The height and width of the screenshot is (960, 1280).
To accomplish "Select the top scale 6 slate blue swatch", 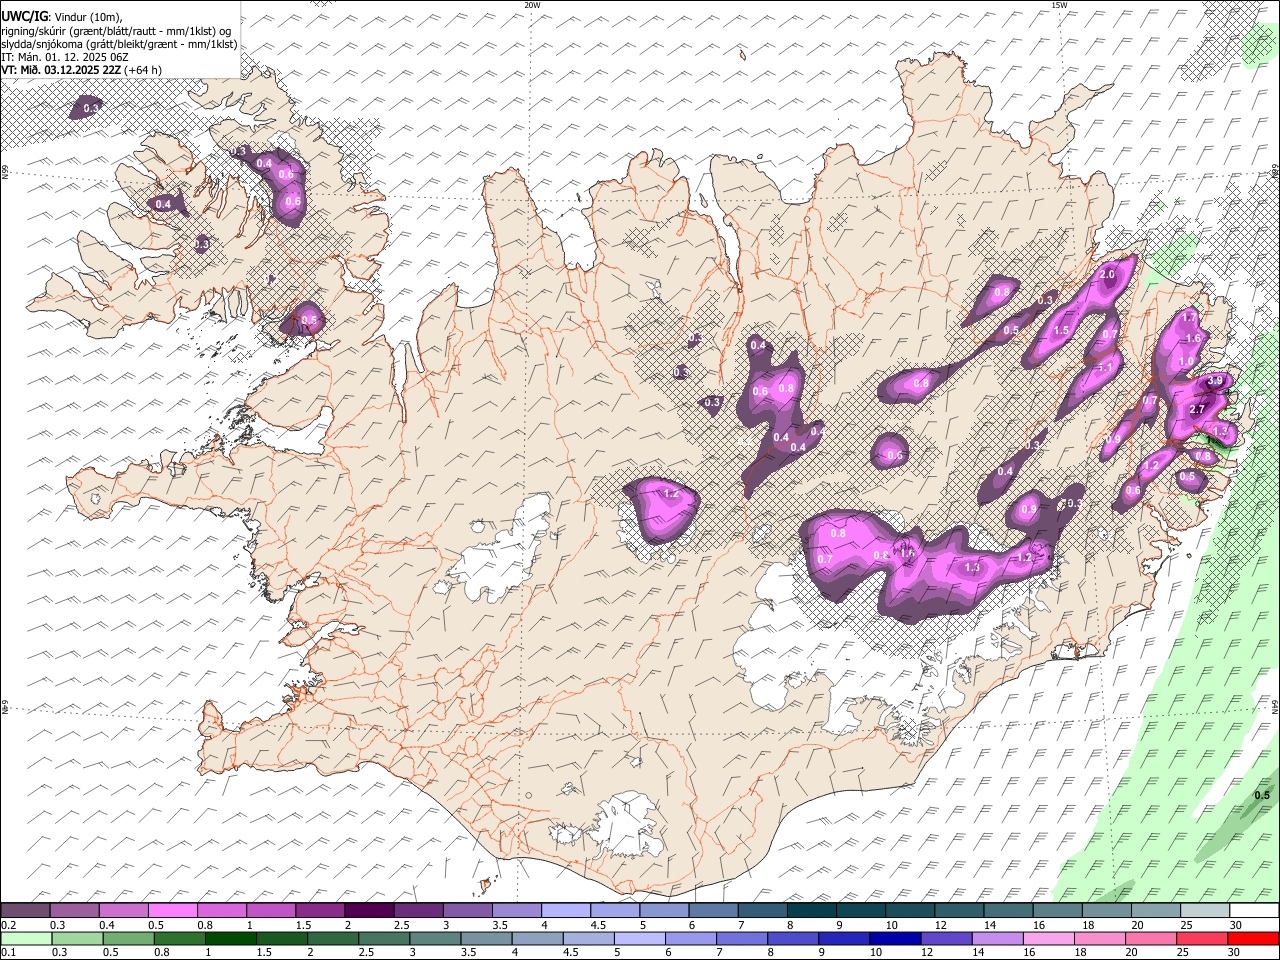I will point(712,910).
